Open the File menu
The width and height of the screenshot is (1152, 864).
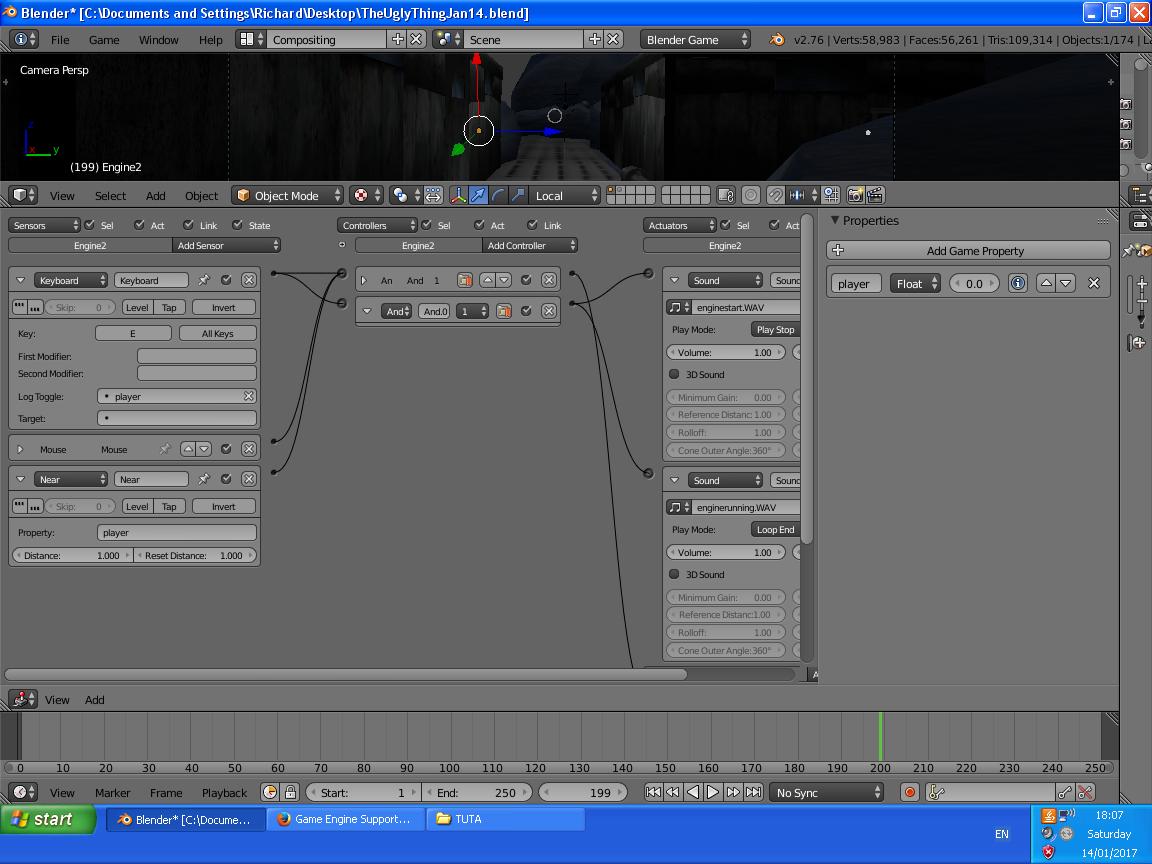(x=60, y=40)
